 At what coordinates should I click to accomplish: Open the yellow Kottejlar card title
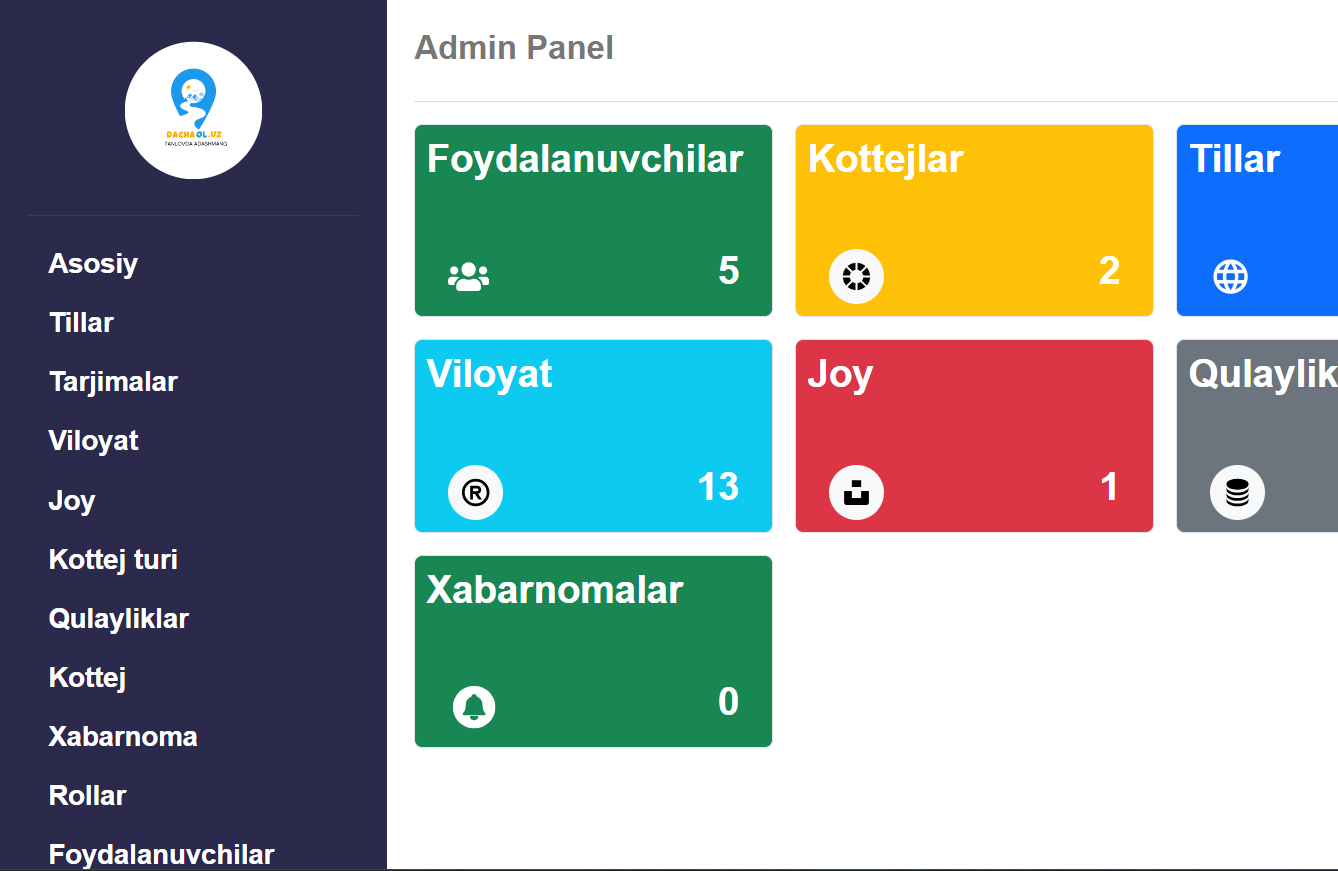point(885,159)
